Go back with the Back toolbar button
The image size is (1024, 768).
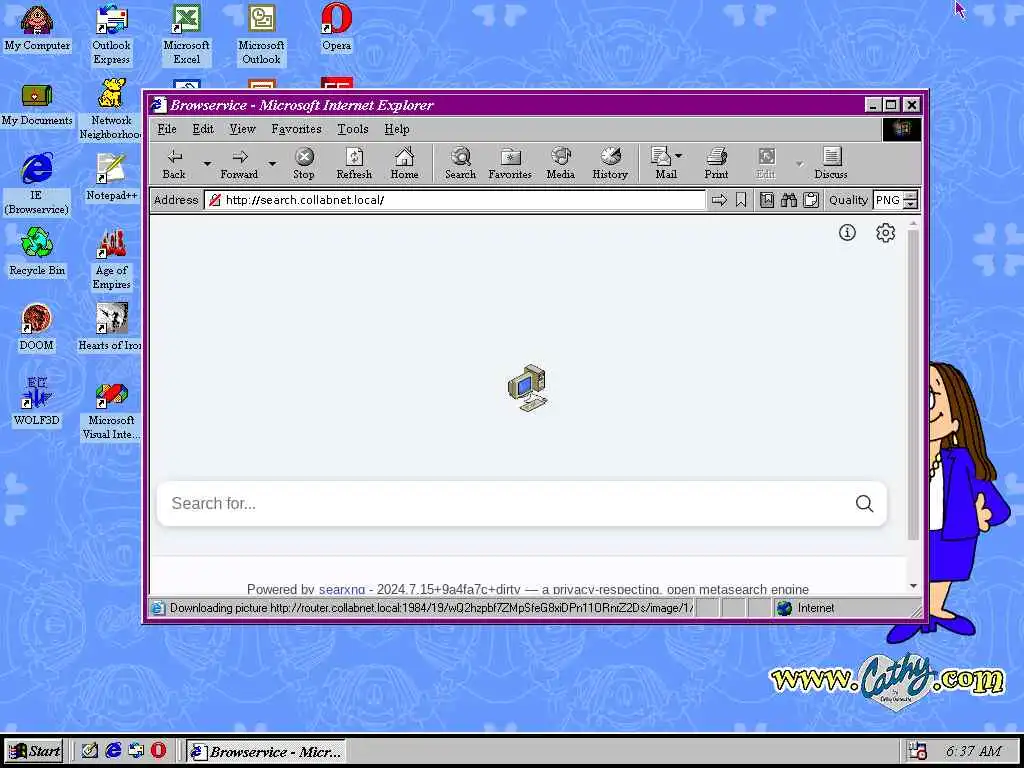click(174, 163)
